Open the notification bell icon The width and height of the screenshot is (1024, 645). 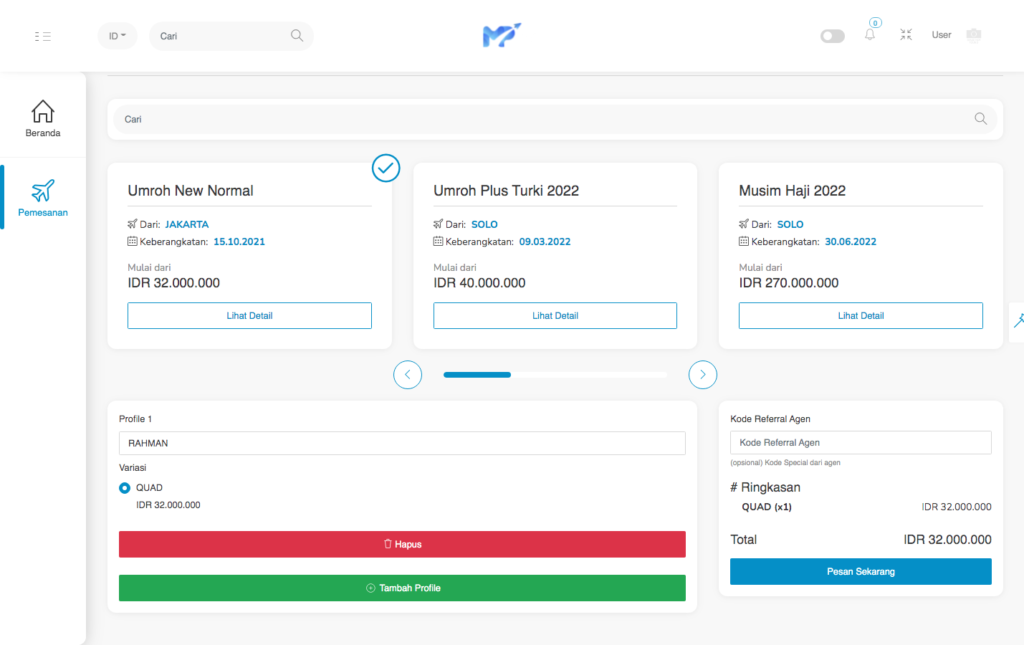click(870, 35)
